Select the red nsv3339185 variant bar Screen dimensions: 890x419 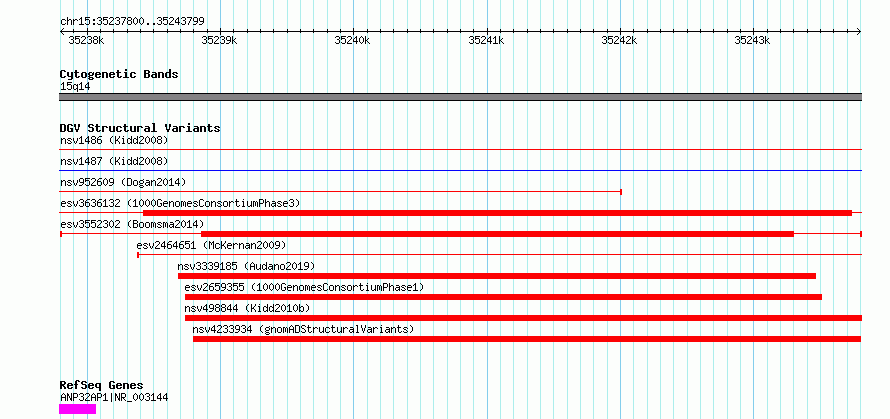point(497,276)
